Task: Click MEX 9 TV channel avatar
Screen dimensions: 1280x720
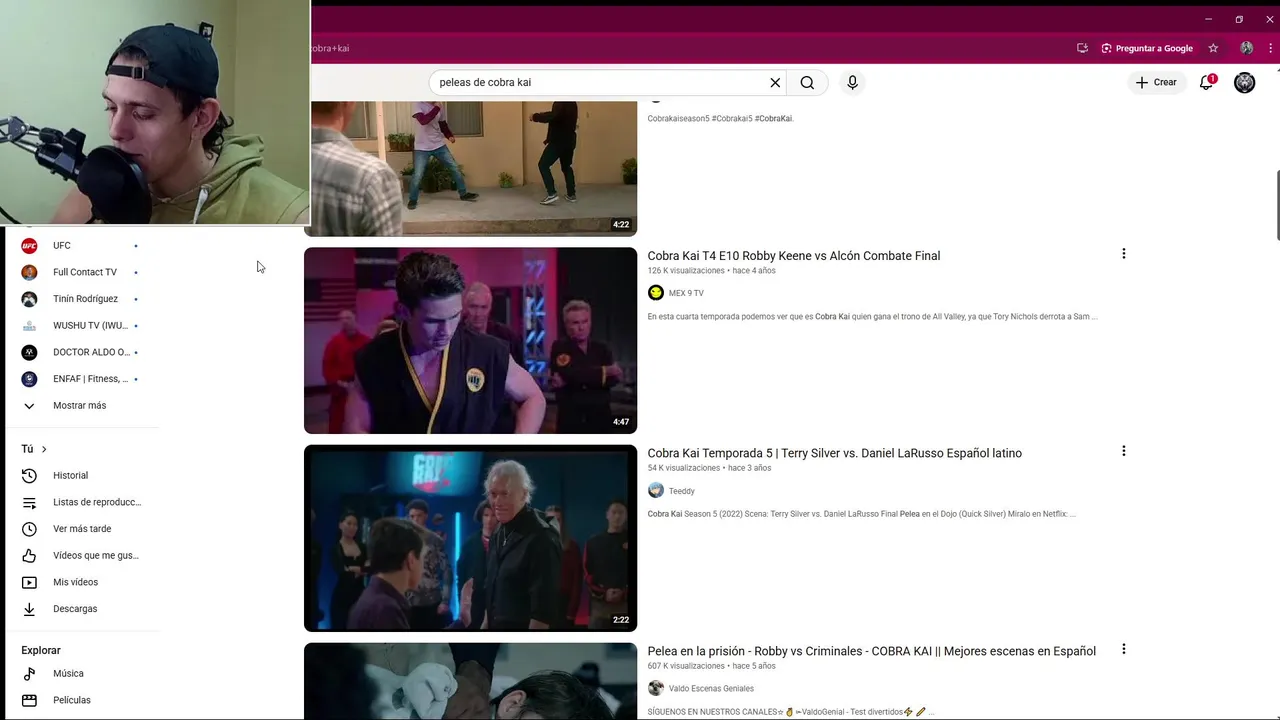Action: click(656, 293)
